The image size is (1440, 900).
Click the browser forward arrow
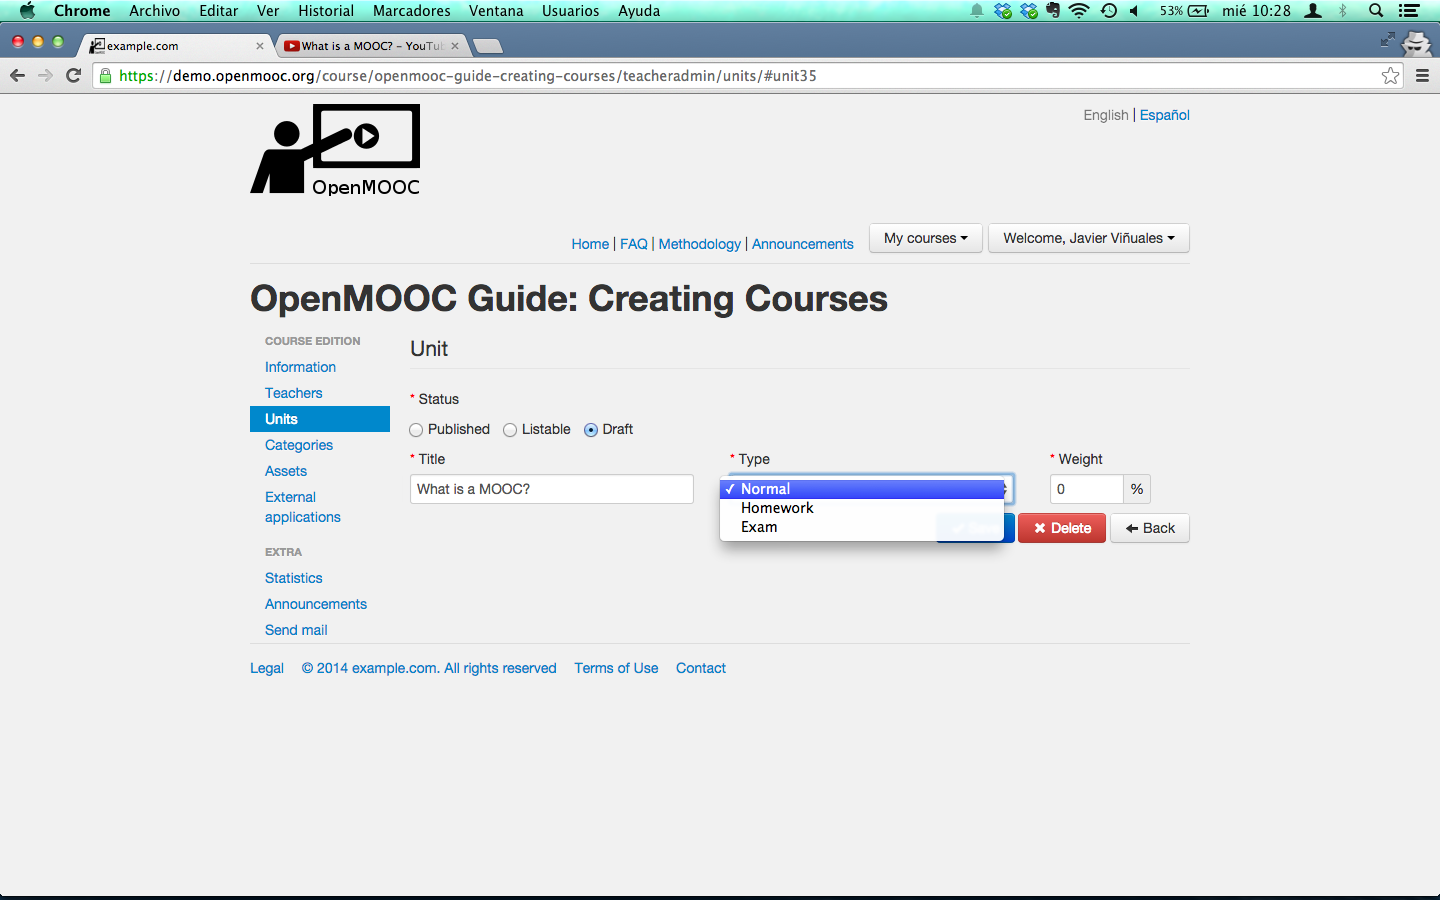(45, 76)
